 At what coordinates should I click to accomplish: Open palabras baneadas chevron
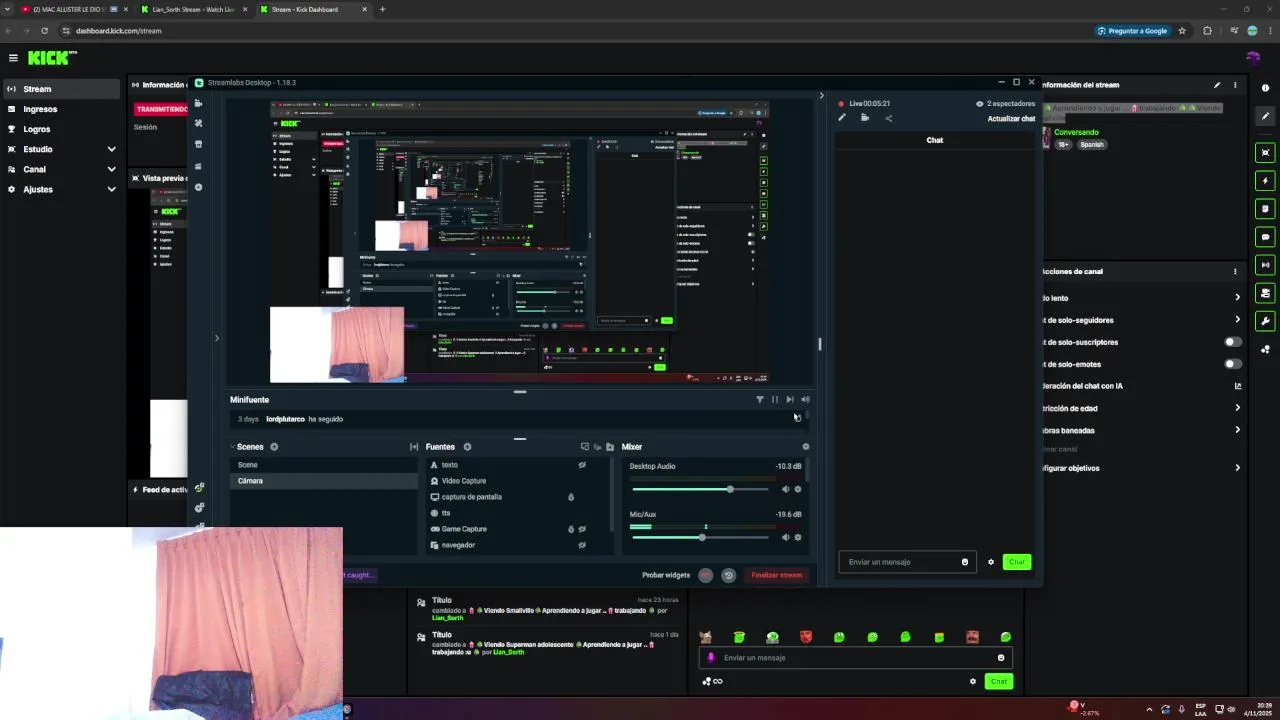[x=1237, y=430]
